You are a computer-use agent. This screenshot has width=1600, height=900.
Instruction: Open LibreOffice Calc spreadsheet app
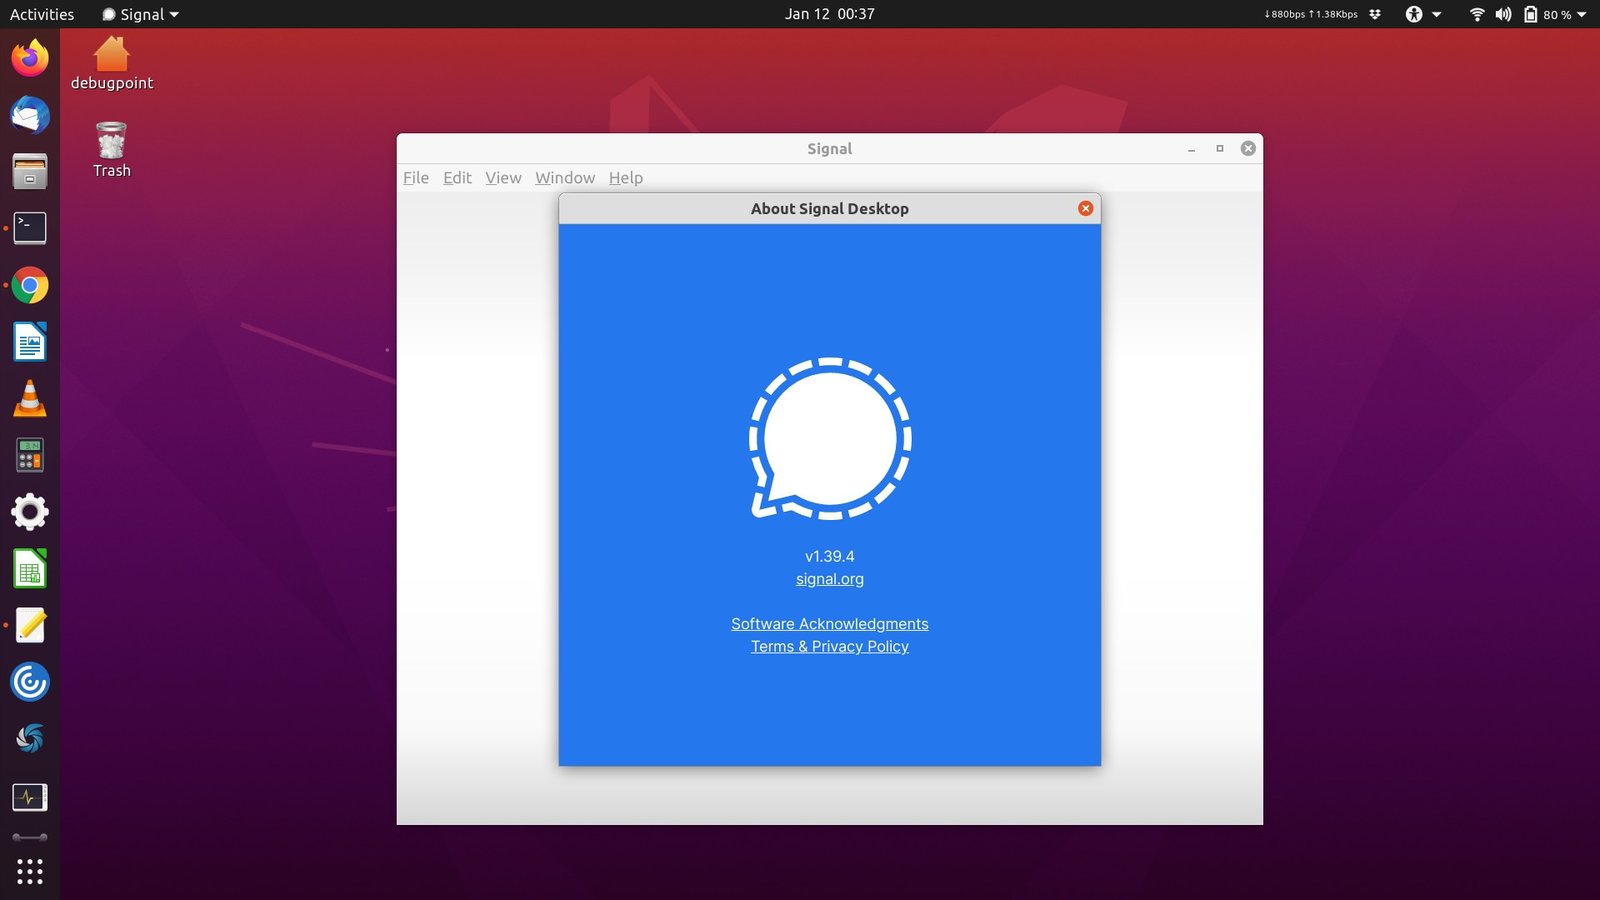pos(30,567)
